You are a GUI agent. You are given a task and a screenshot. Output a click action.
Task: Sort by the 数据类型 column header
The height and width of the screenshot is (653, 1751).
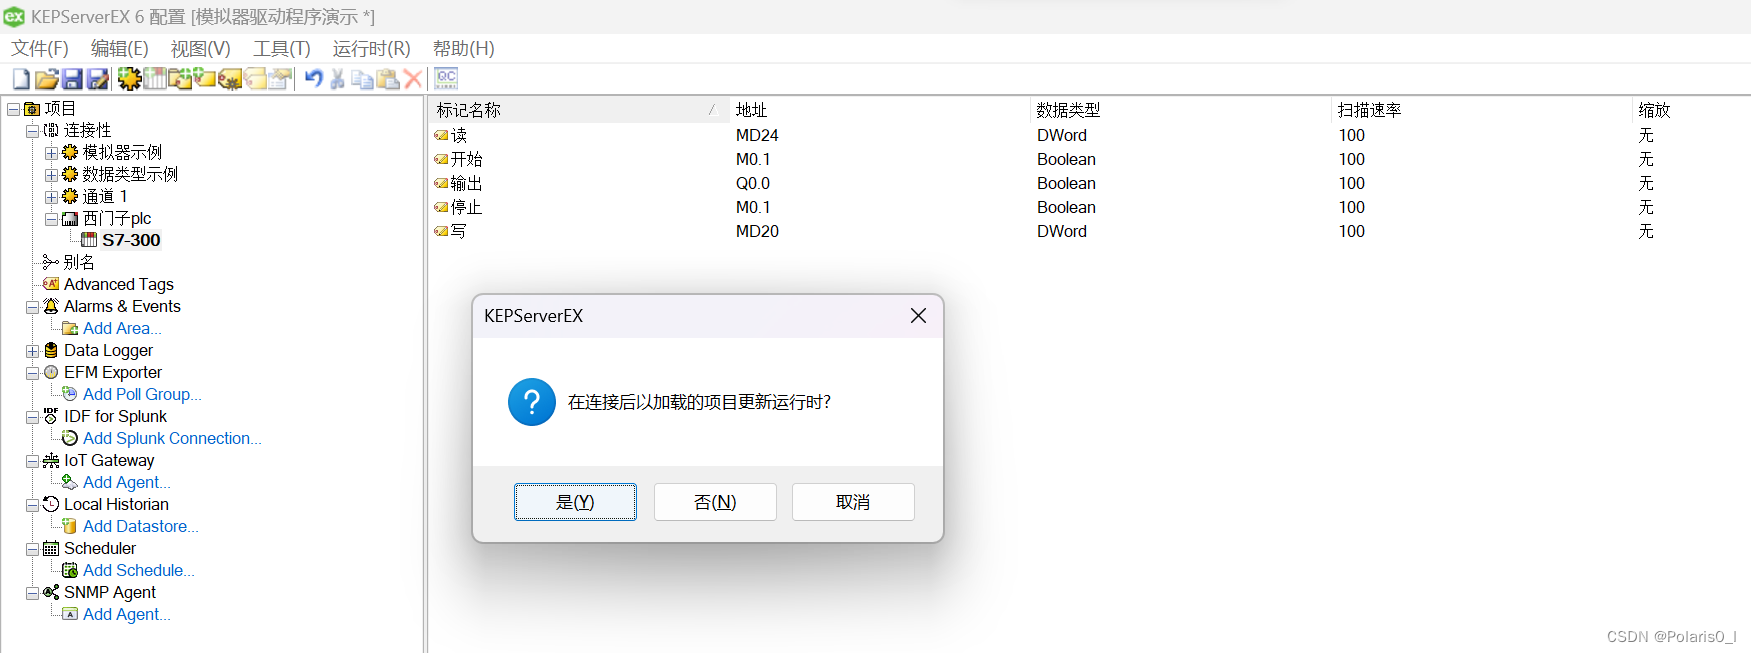[x=1181, y=110]
